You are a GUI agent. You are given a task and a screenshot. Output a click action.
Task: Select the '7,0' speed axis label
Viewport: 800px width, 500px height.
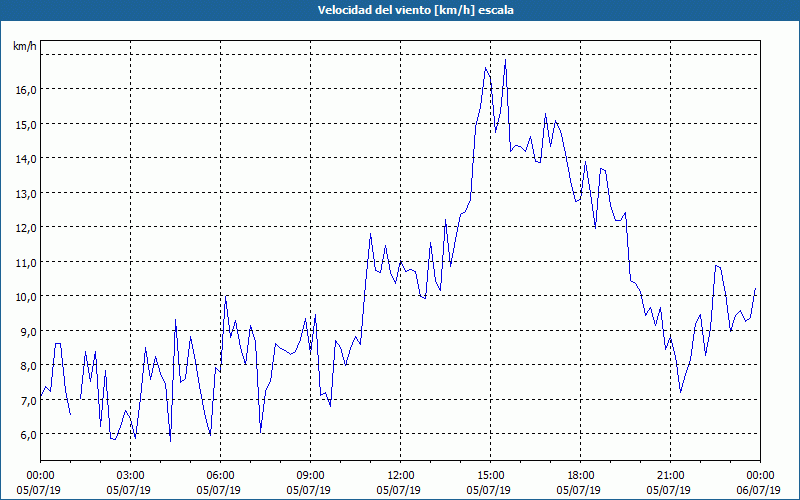(x=28, y=401)
